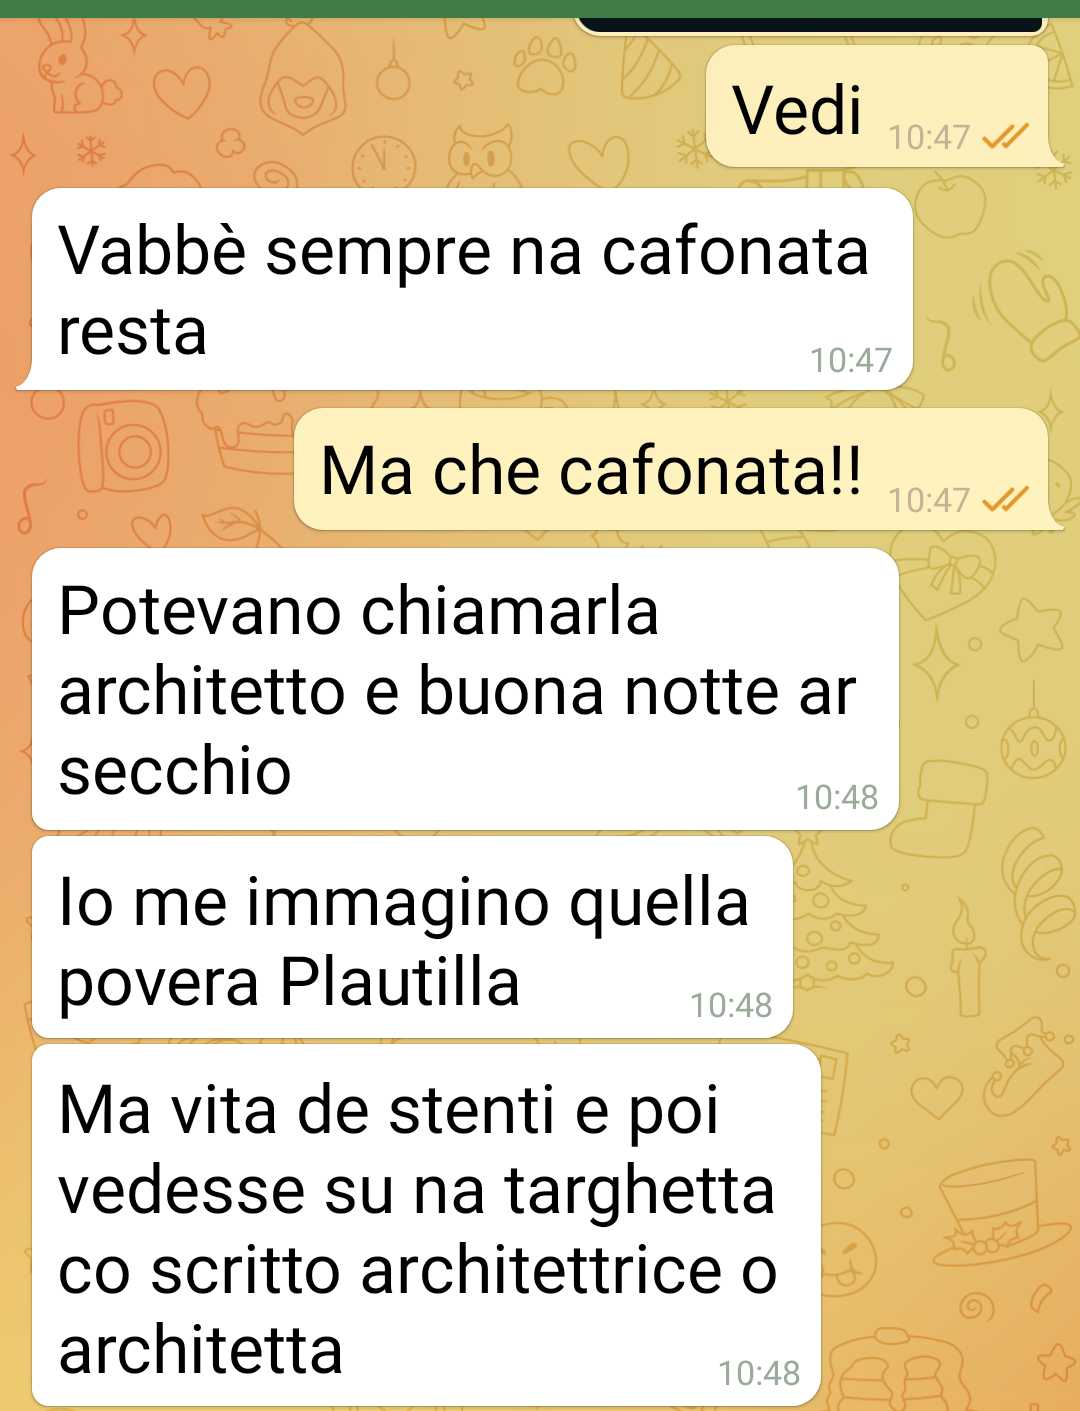Select message "Vabbè sempre na cafonata resta"
1080x1411 pixels.
pyautogui.click(x=472, y=289)
